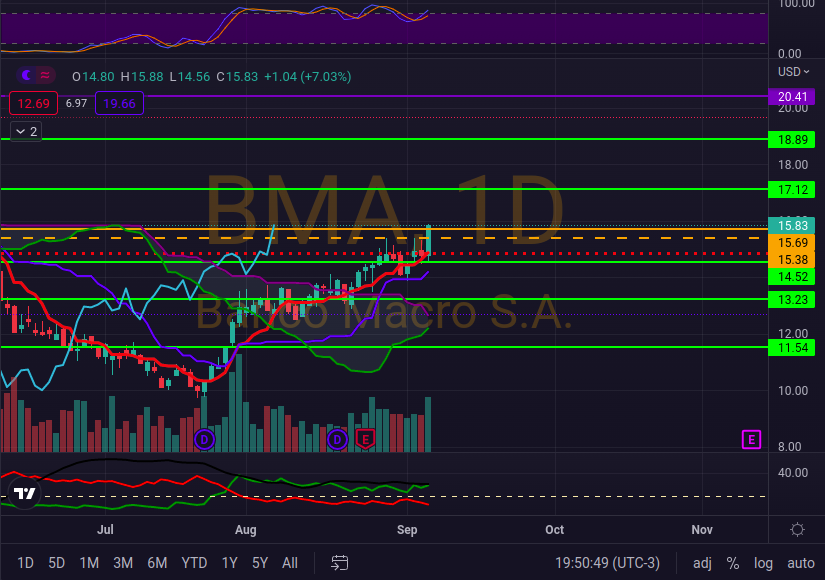Select the 1D time range
Screen dimensions: 825x580
25,563
